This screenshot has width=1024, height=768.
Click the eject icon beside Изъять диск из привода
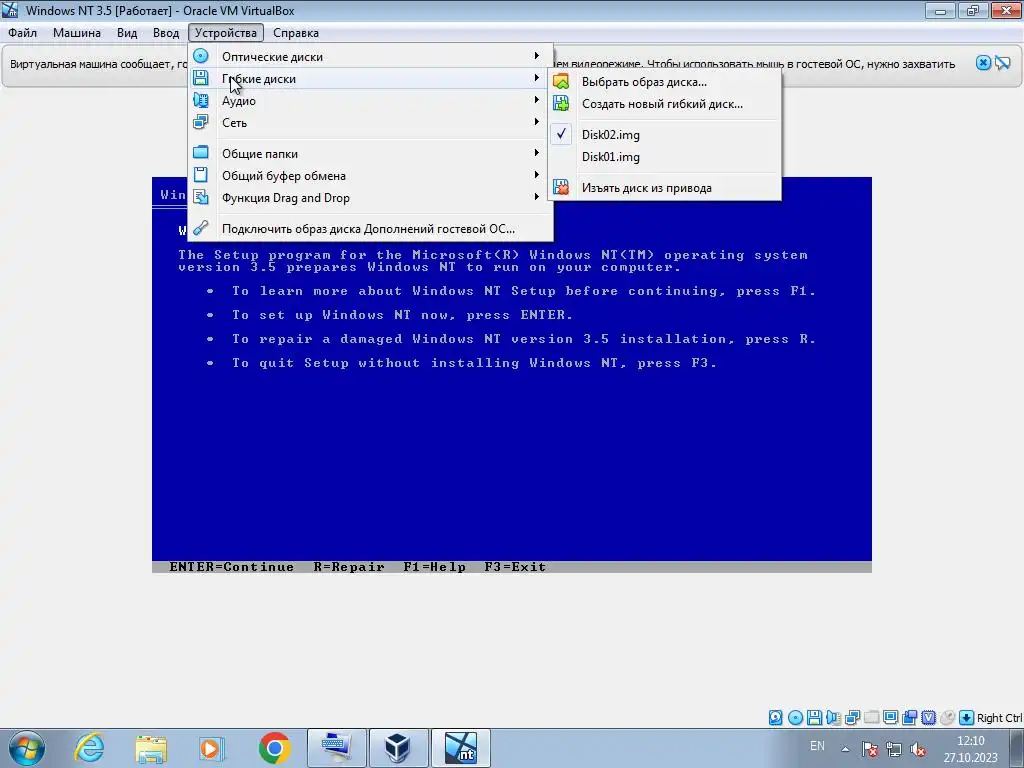(561, 187)
